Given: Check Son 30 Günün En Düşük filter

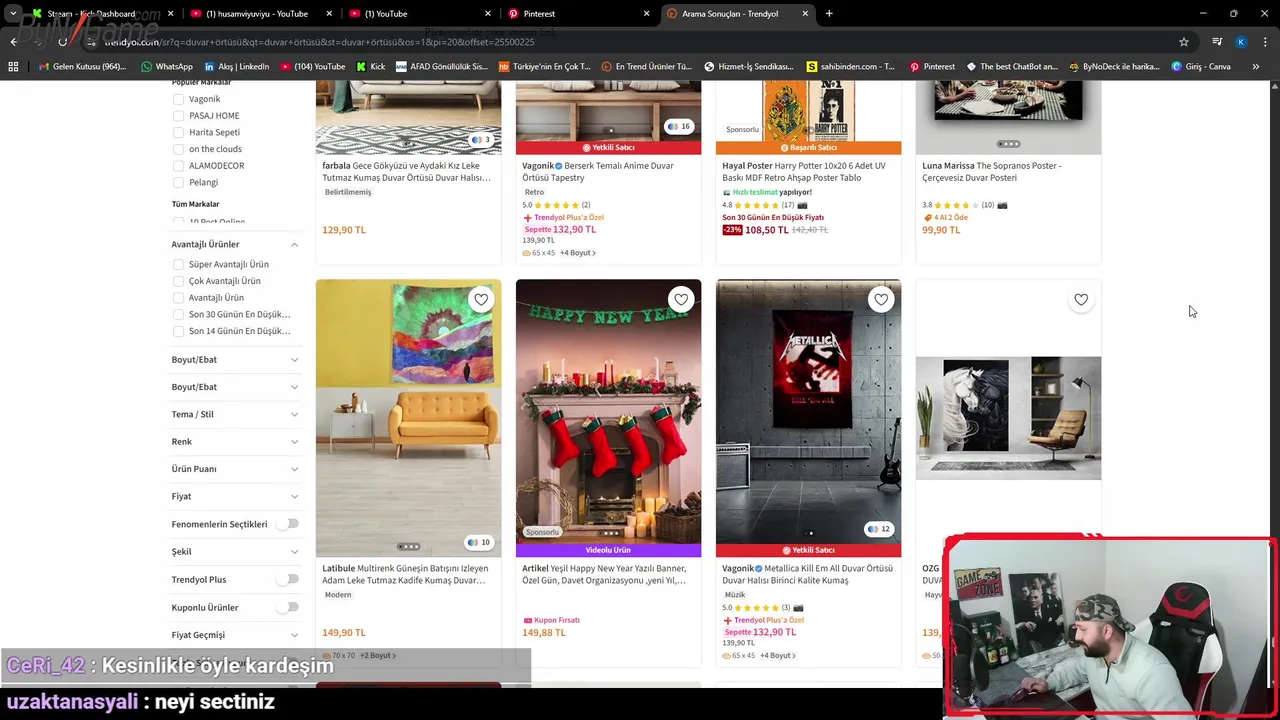Looking at the screenshot, I should tap(178, 314).
